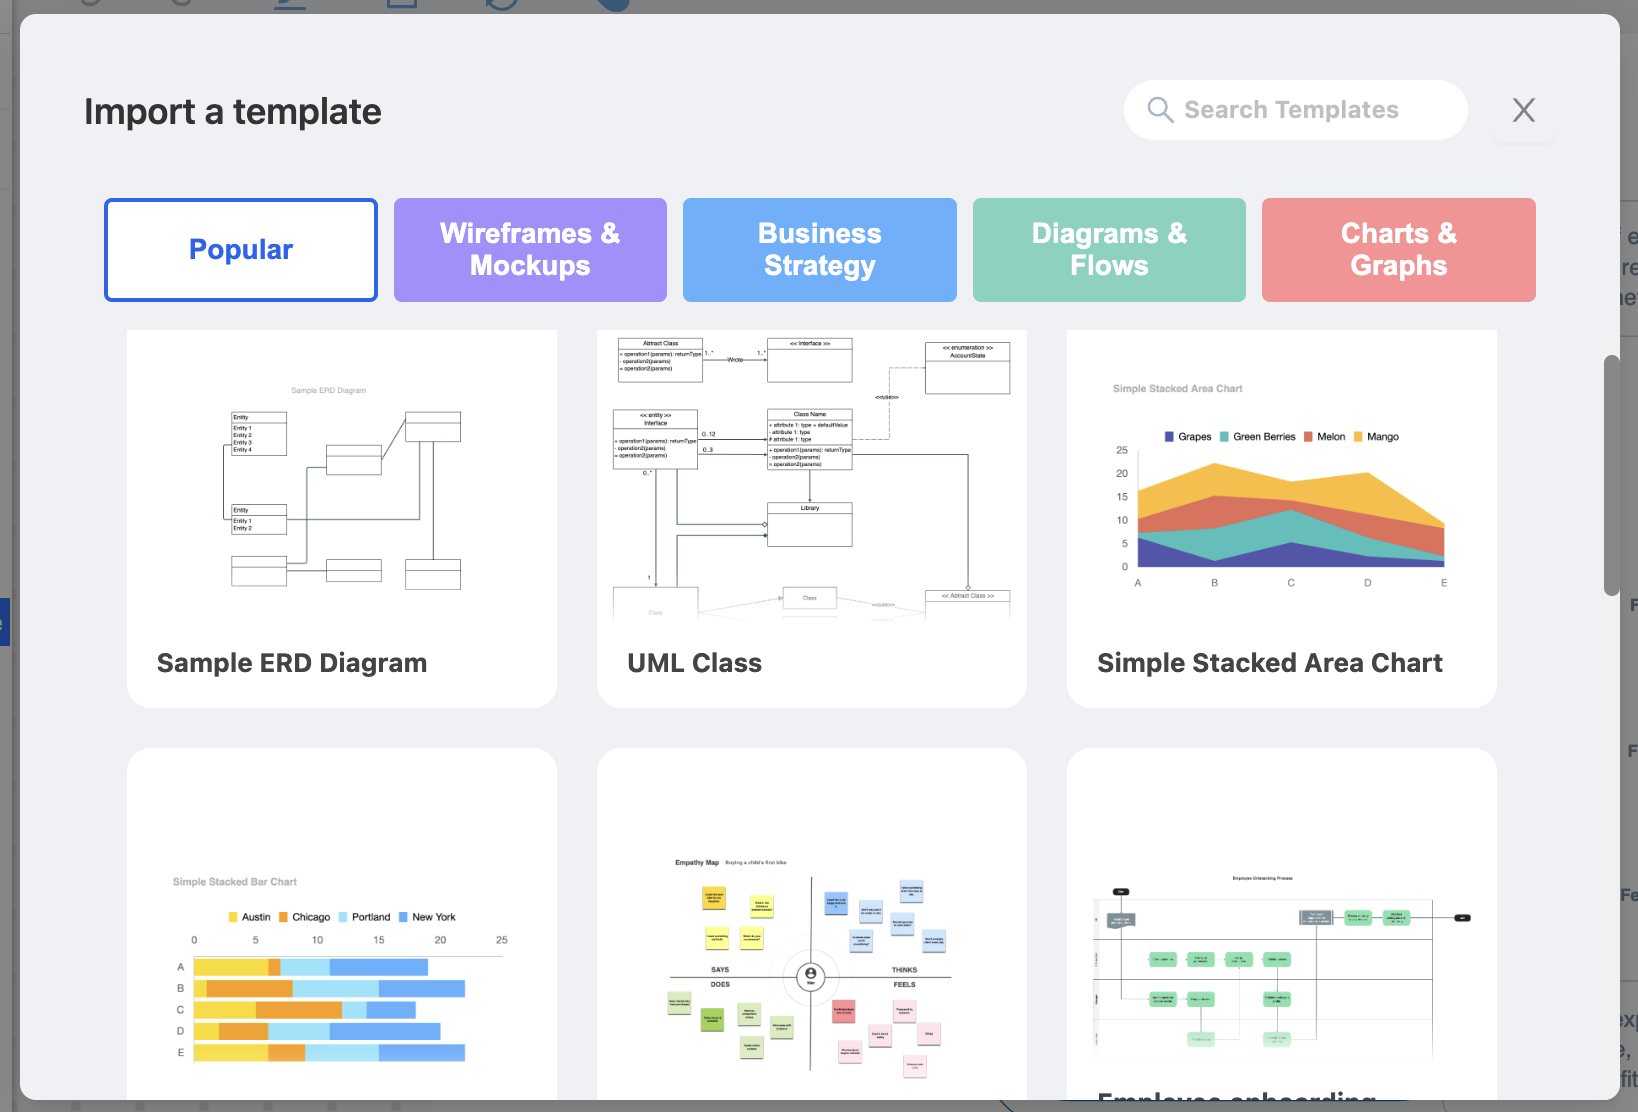Screen dimensions: 1638x1112
Task: Close the Import a template dialog
Action: (1523, 110)
